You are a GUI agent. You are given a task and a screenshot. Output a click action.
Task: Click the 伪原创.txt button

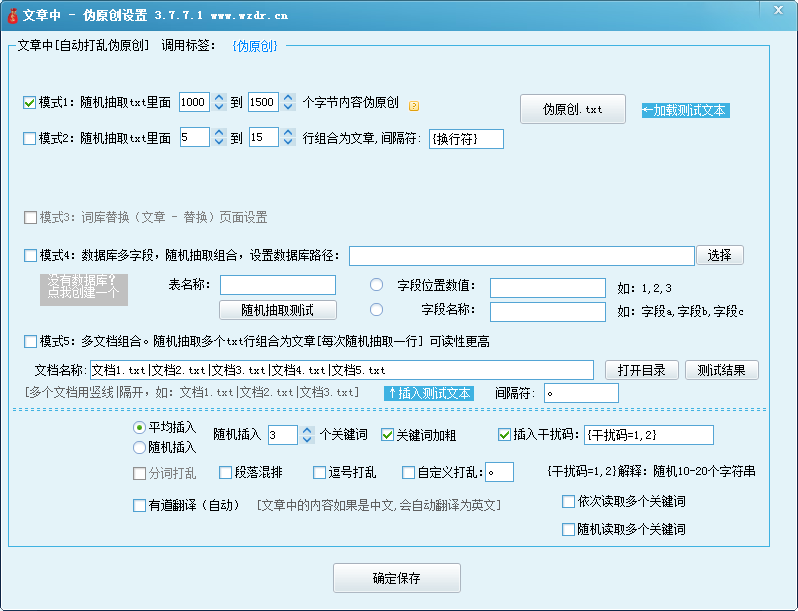pyautogui.click(x=572, y=109)
